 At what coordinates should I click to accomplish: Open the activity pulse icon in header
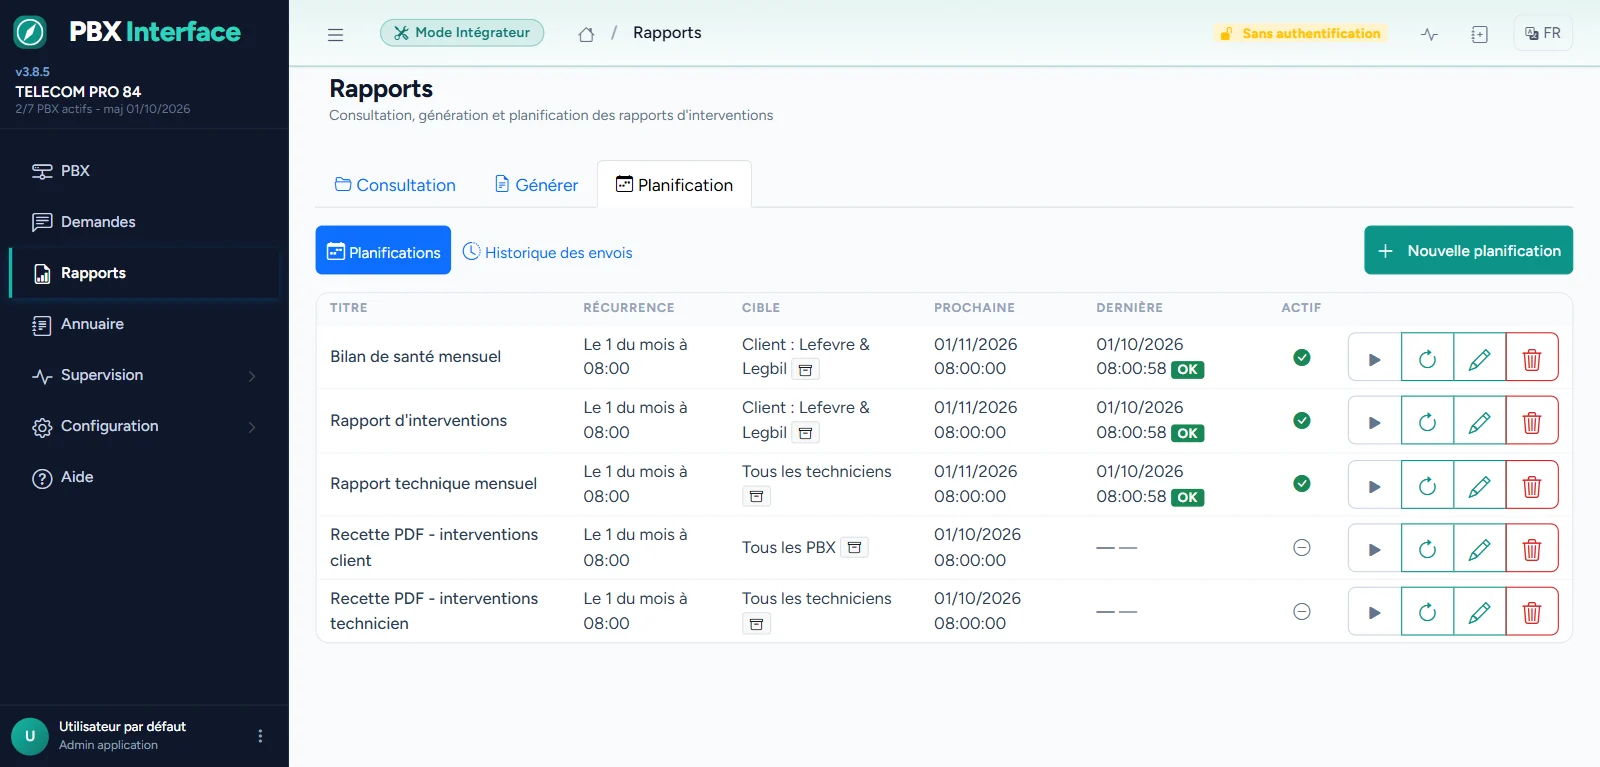click(1429, 34)
